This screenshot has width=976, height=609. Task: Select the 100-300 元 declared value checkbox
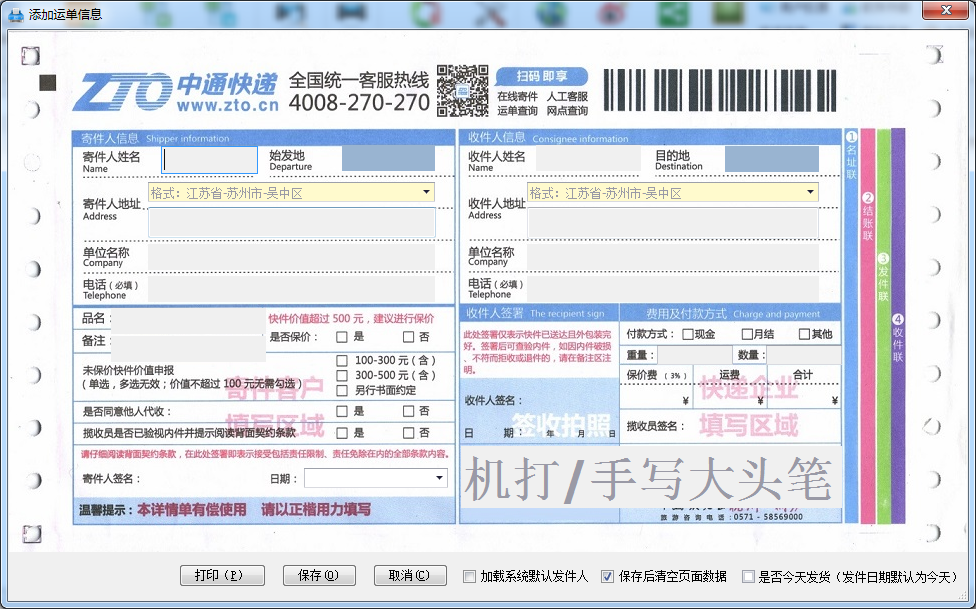(342, 361)
